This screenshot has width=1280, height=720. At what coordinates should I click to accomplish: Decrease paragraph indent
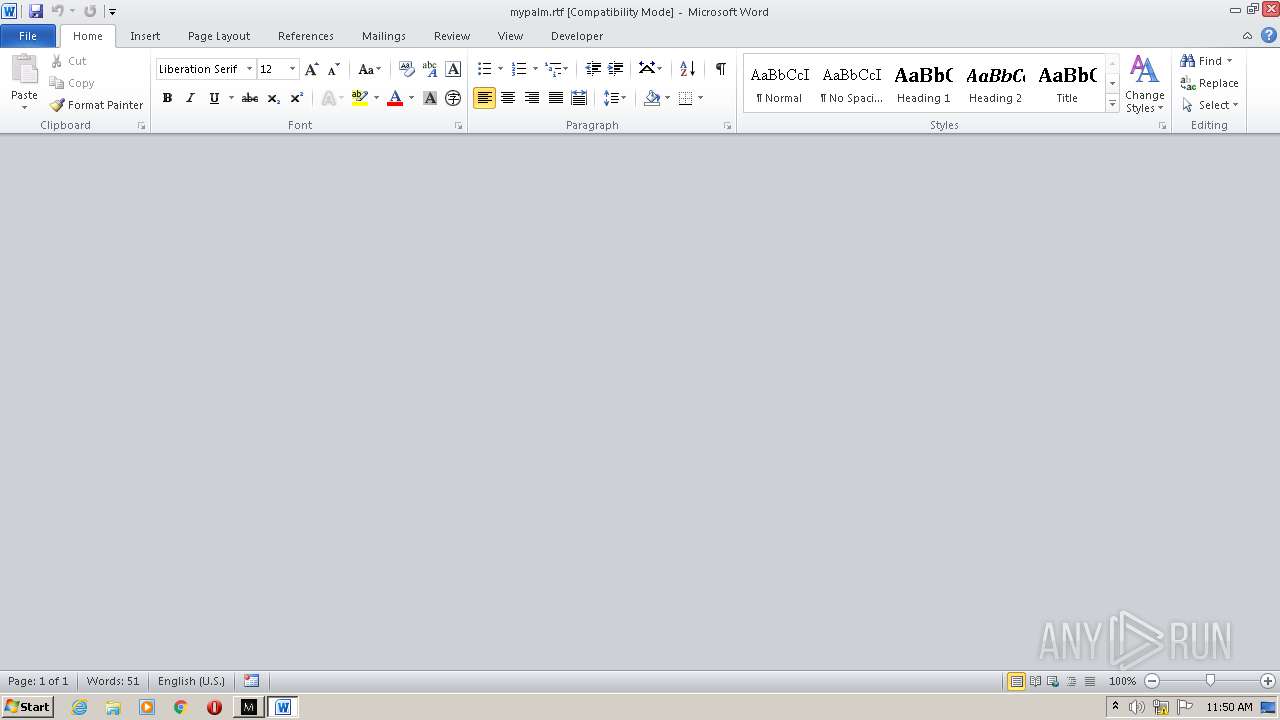click(x=593, y=69)
